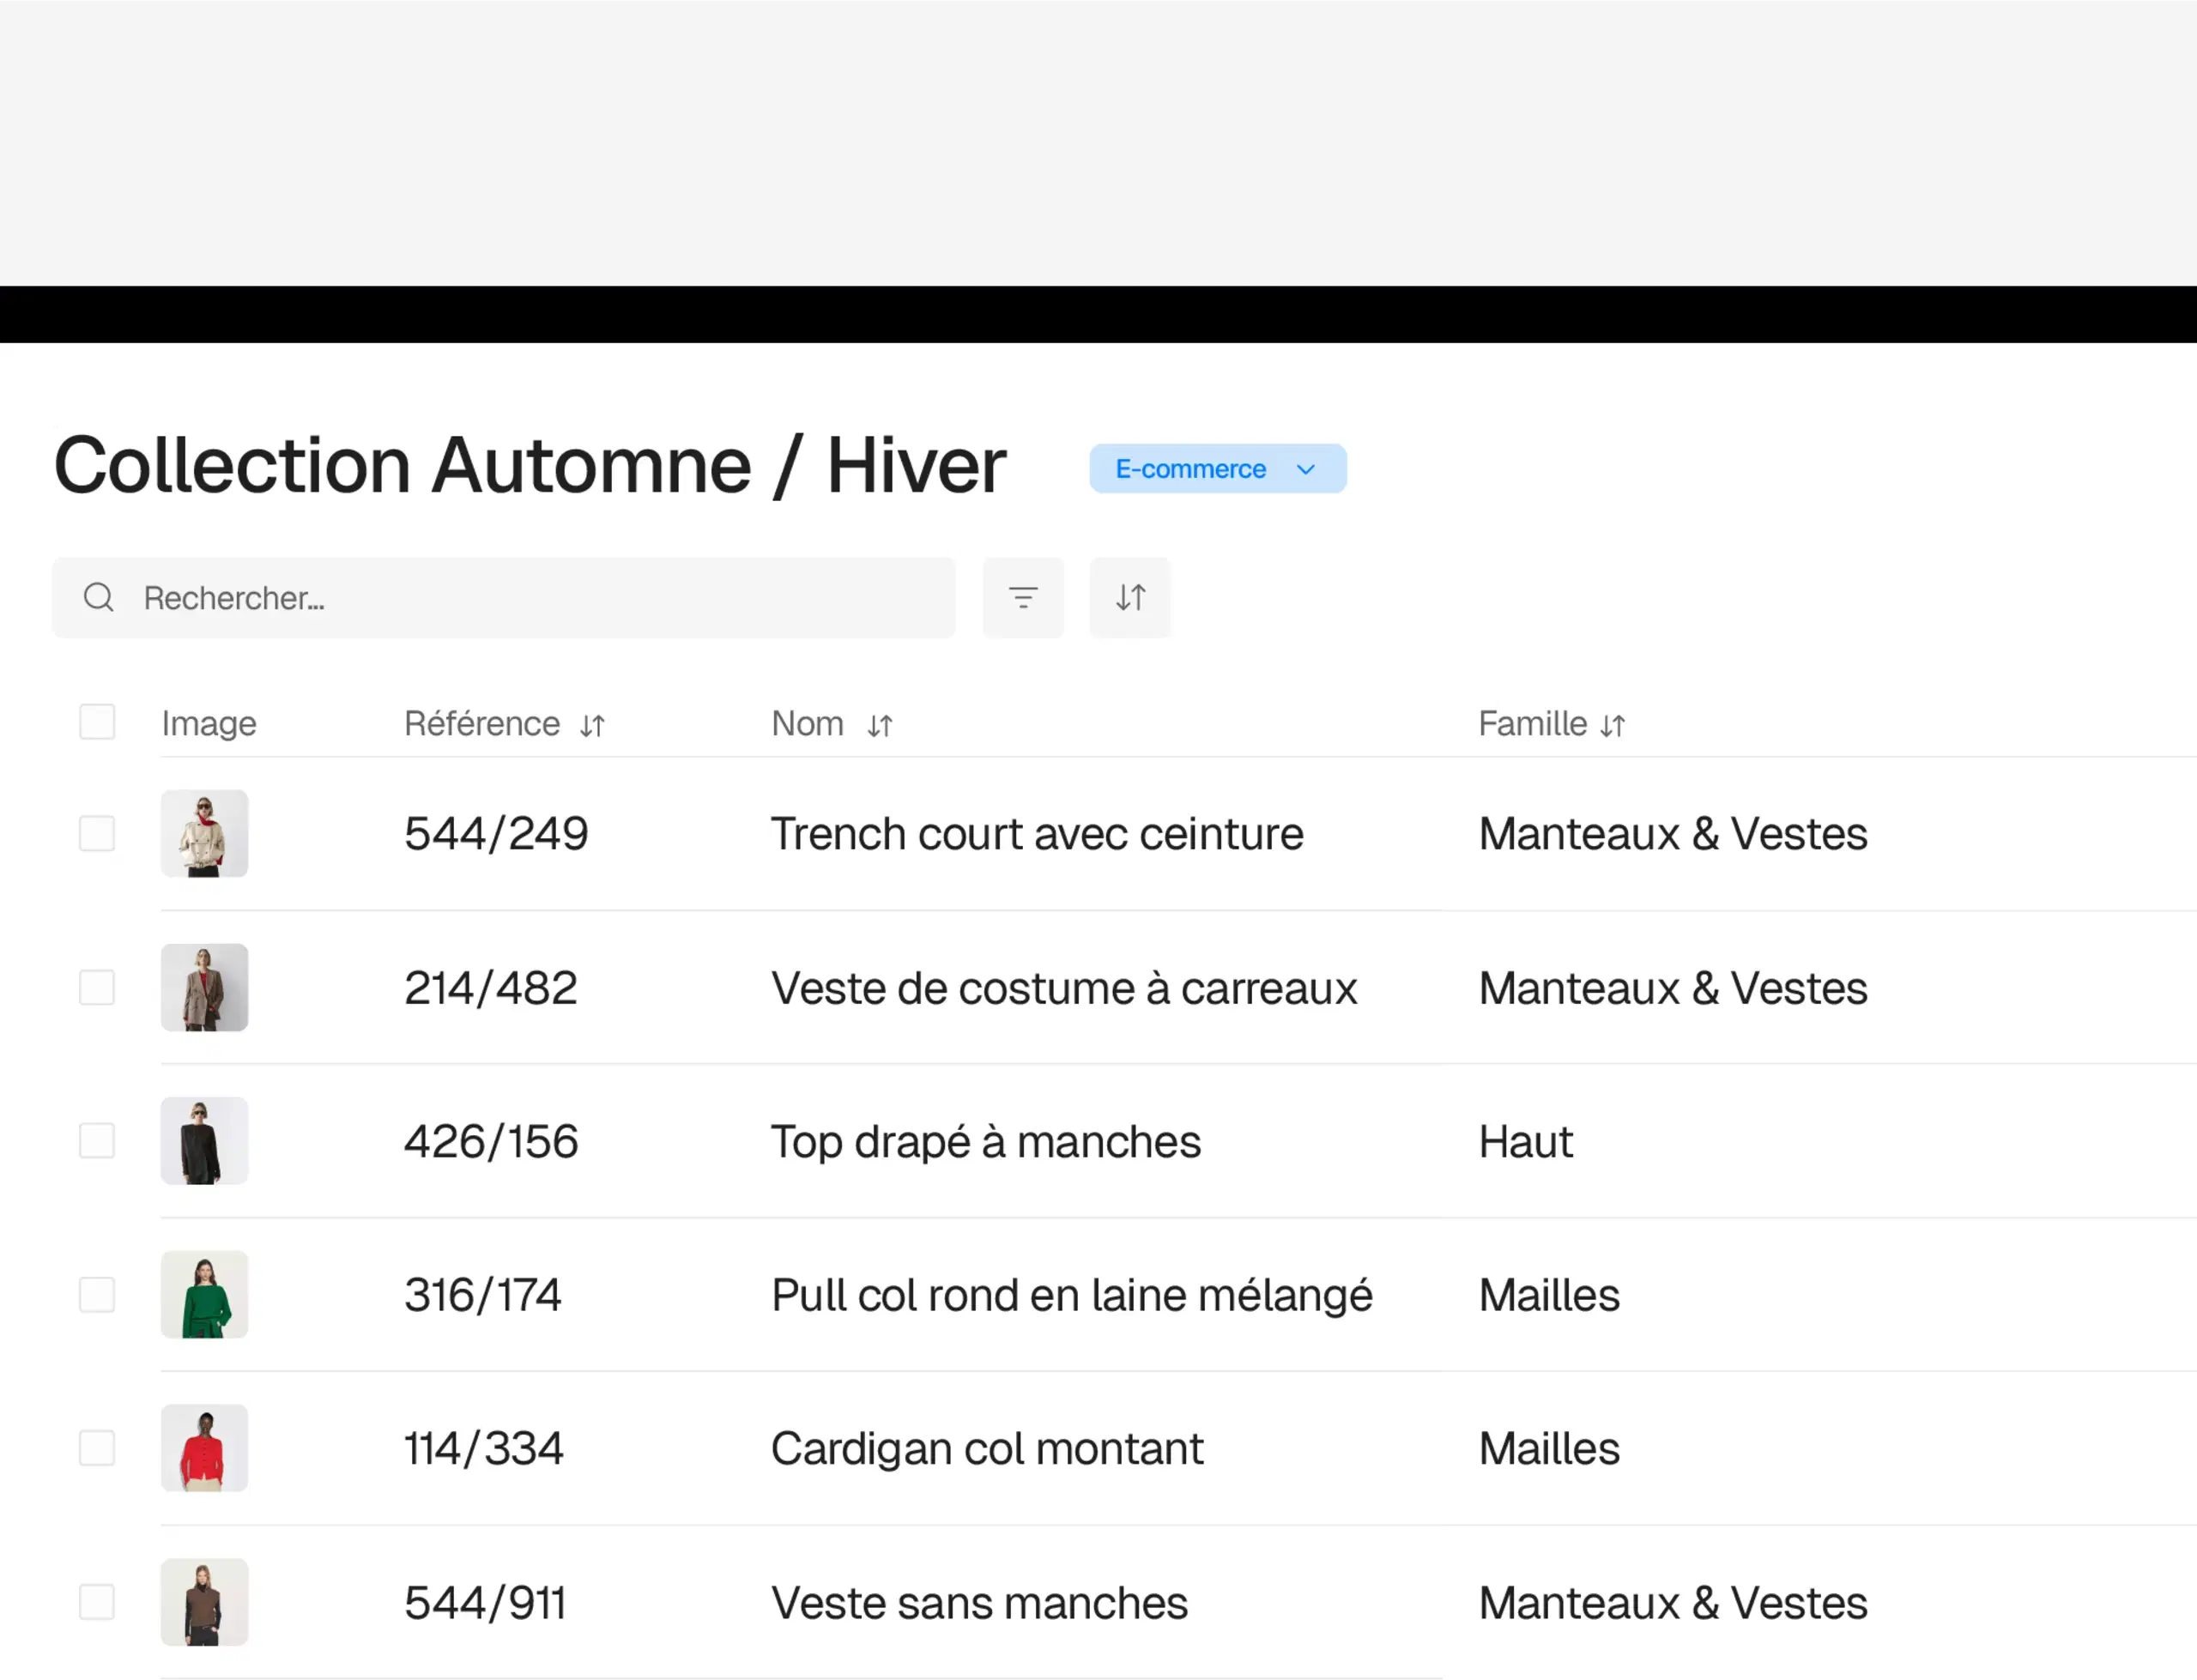Click the sort arrows toolbar button
Viewport: 2197px width, 1680px height.
click(1130, 598)
